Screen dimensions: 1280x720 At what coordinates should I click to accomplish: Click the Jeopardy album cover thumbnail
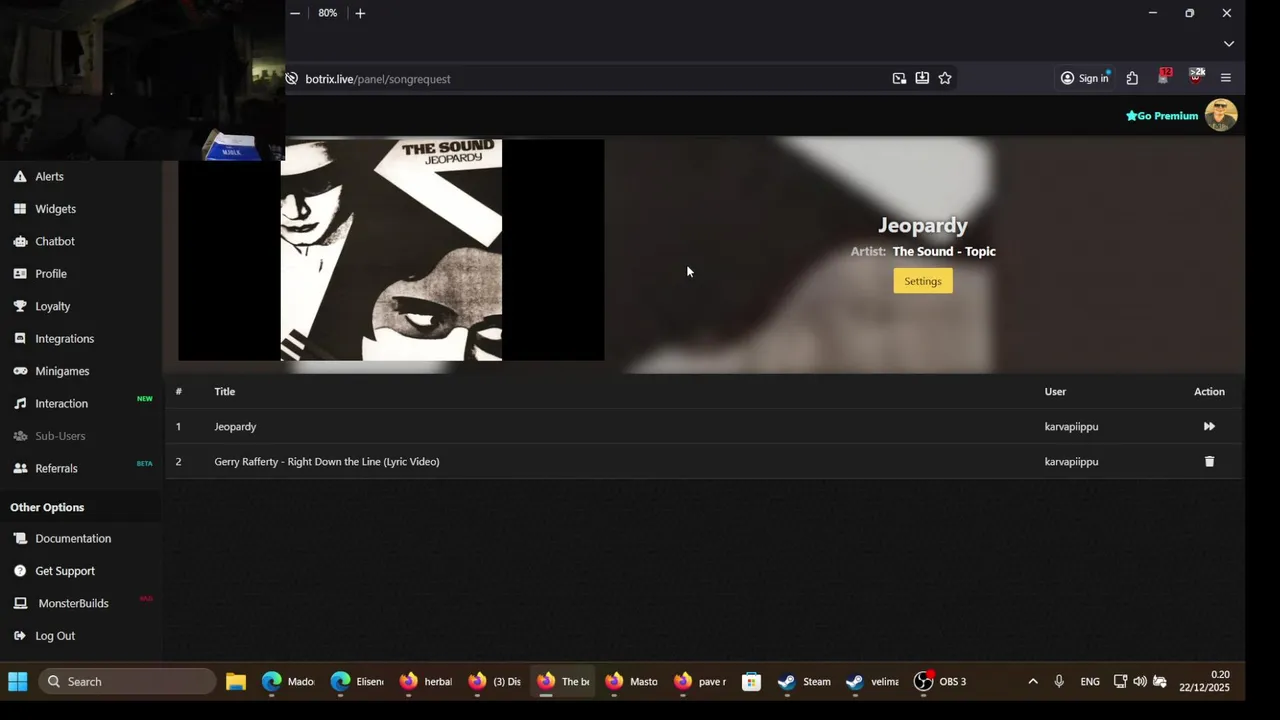391,250
